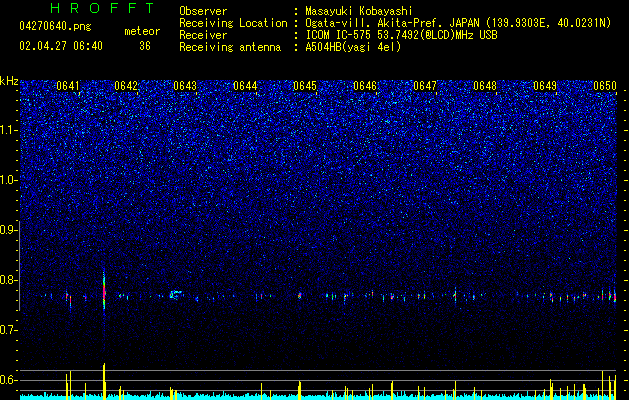This screenshot has height=400, width=629.
Task: Click the ICOM IC-575 receiver frequency text
Action: 401,35
